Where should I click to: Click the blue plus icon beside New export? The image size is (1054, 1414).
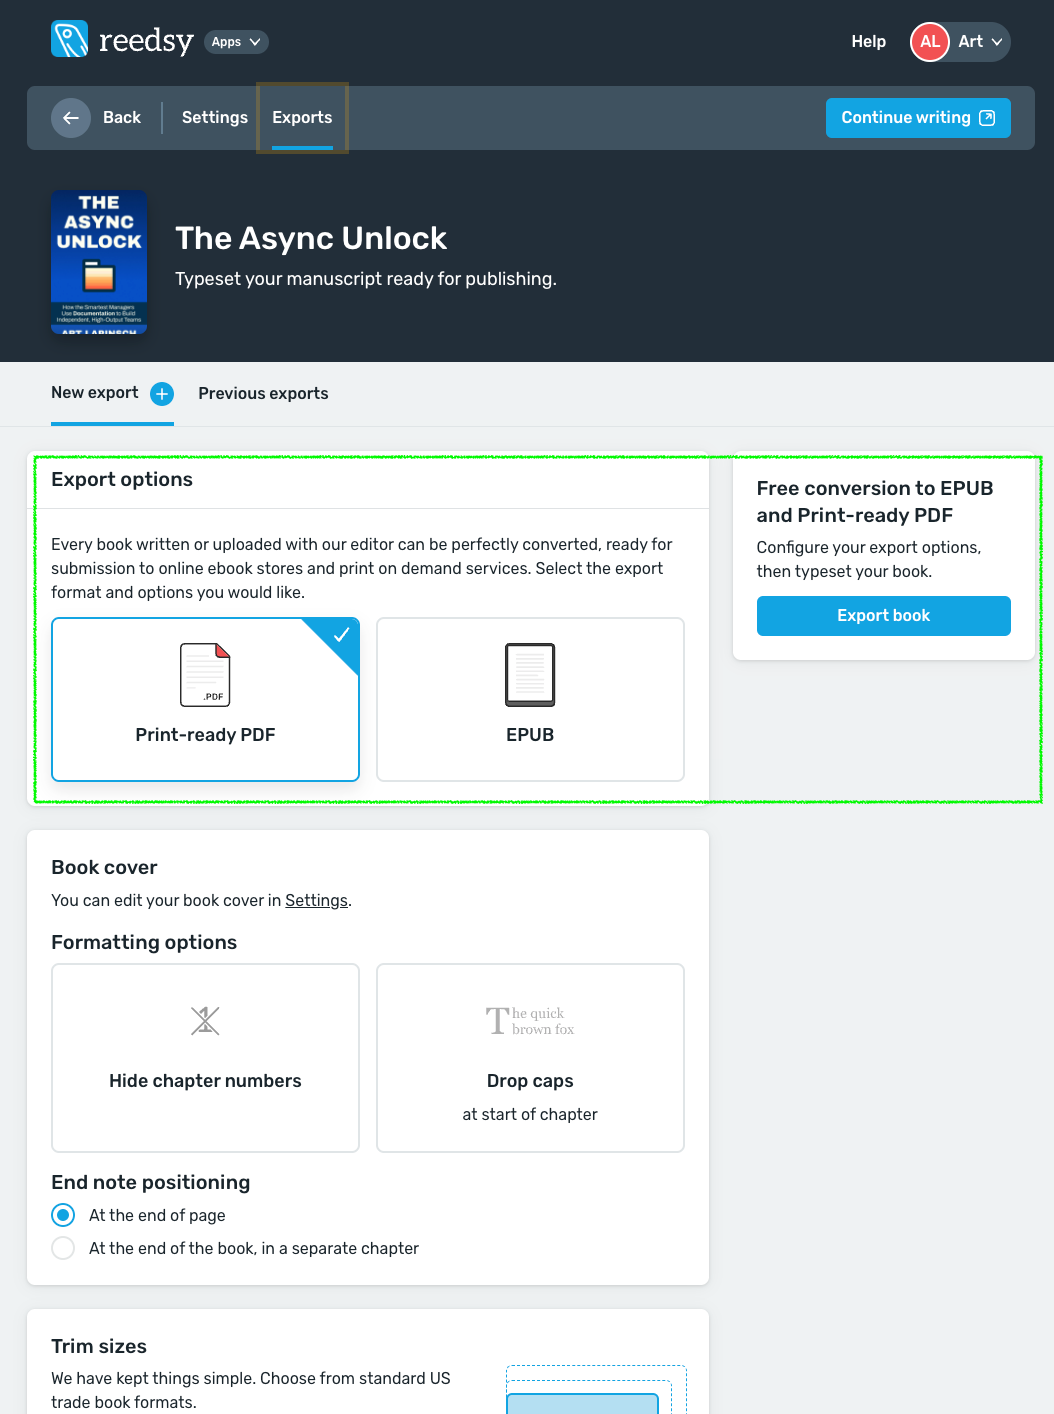(162, 394)
